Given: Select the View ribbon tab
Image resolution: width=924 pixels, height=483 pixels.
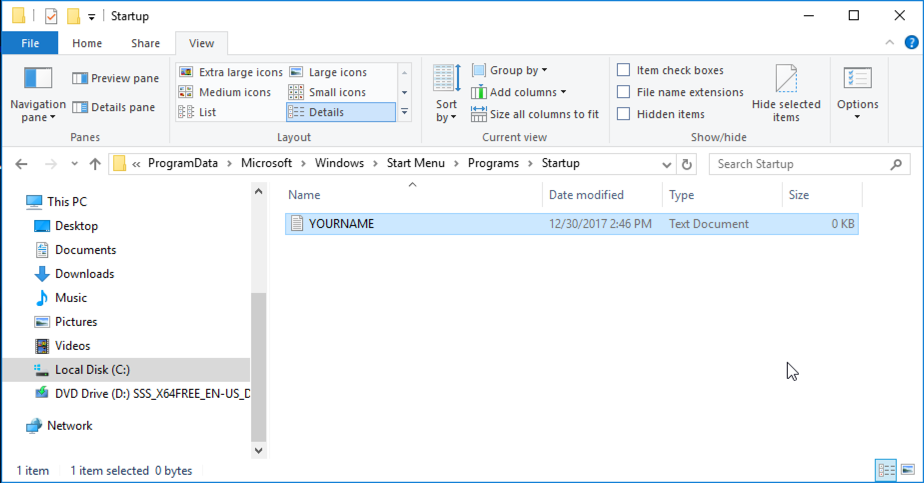Looking at the screenshot, I should [x=202, y=43].
